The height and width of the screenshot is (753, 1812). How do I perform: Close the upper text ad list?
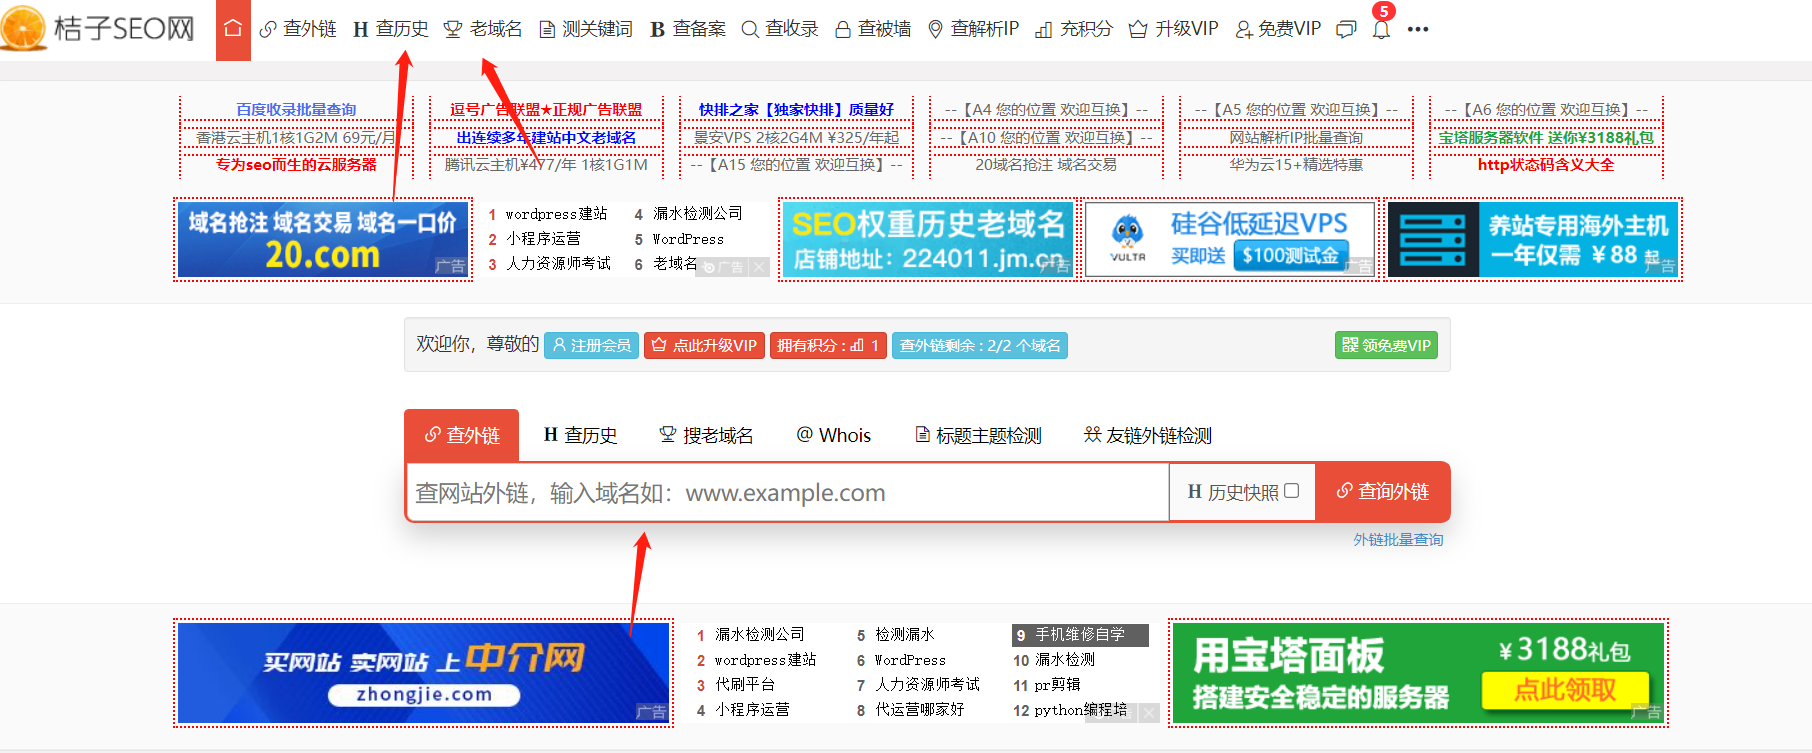coord(759,267)
